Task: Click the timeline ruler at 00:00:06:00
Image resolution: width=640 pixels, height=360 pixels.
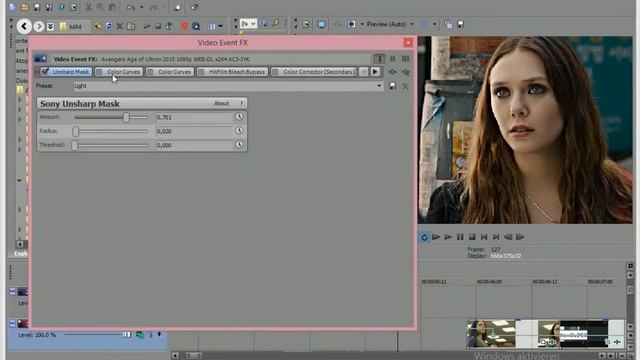Action: click(489, 282)
